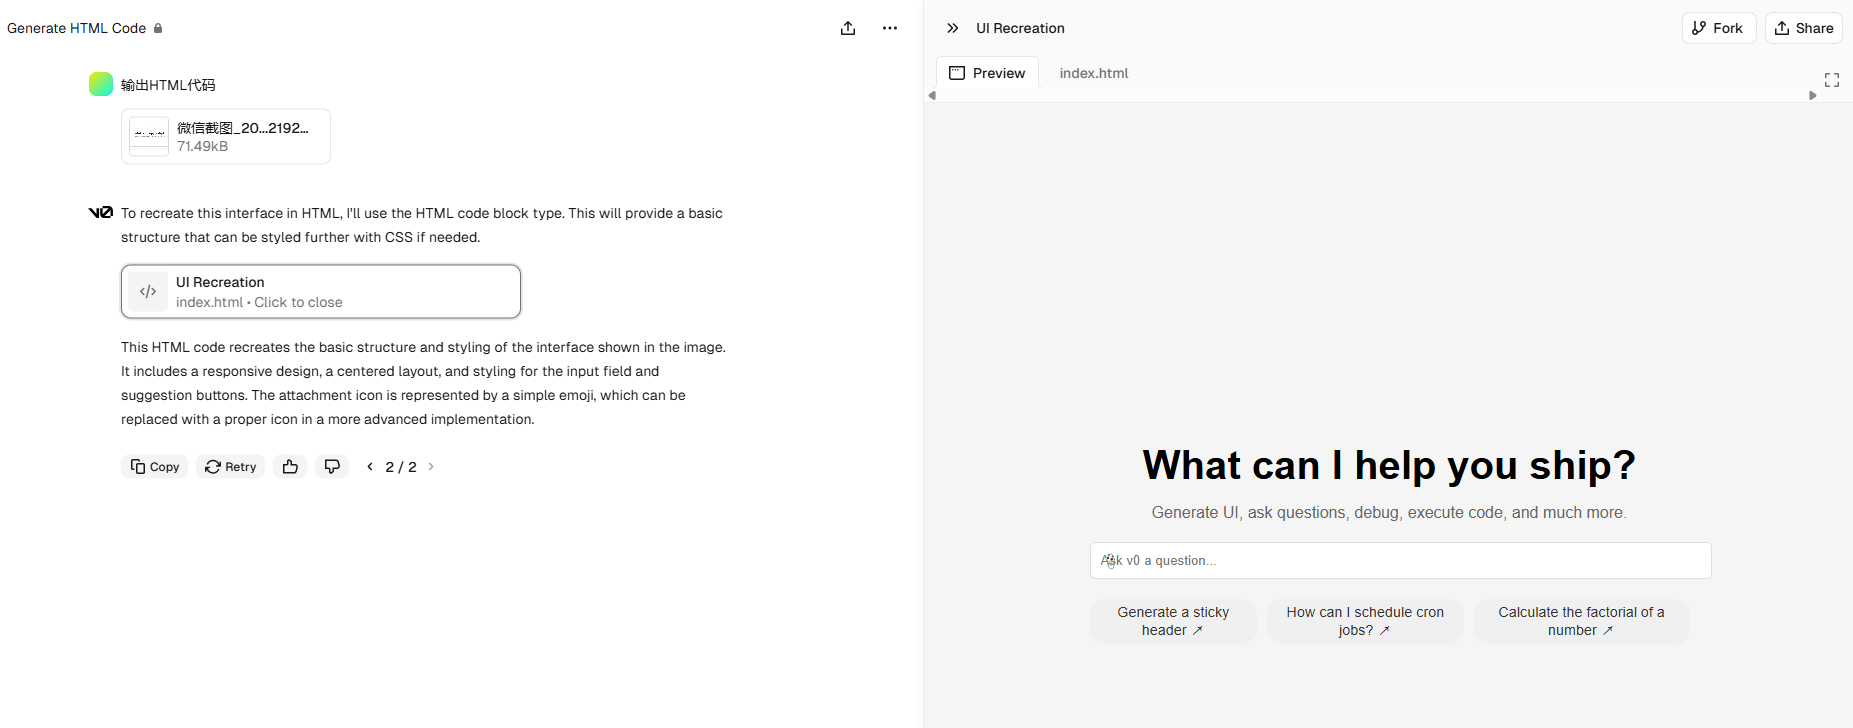The width and height of the screenshot is (1853, 728).
Task: Switch to the index.html tab
Action: click(x=1093, y=73)
